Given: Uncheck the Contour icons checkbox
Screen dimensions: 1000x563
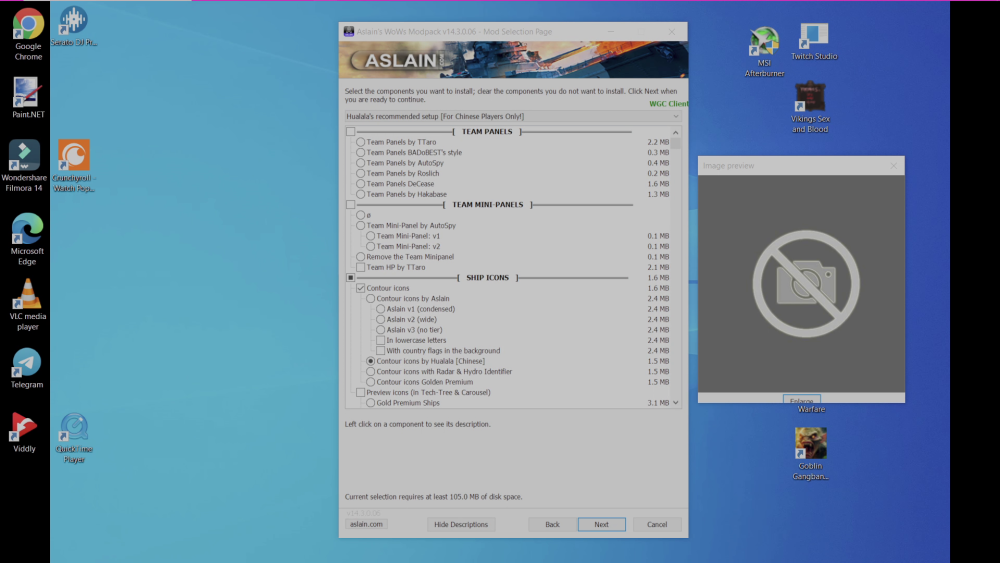Looking at the screenshot, I should (360, 288).
